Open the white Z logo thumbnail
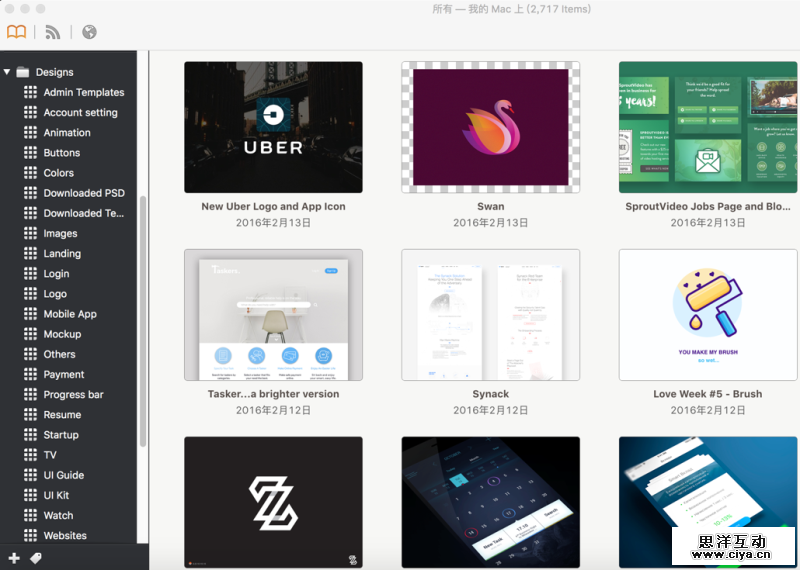The image size is (800, 570). [x=273, y=502]
